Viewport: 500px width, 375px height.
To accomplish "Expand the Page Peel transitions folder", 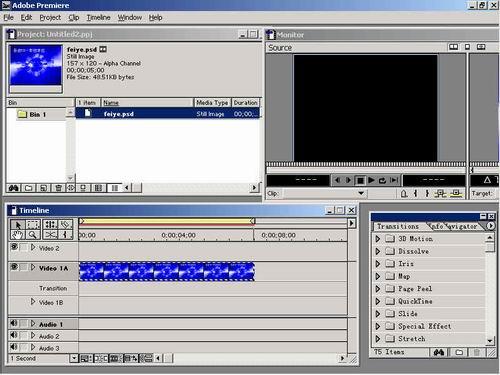I will coord(378,289).
